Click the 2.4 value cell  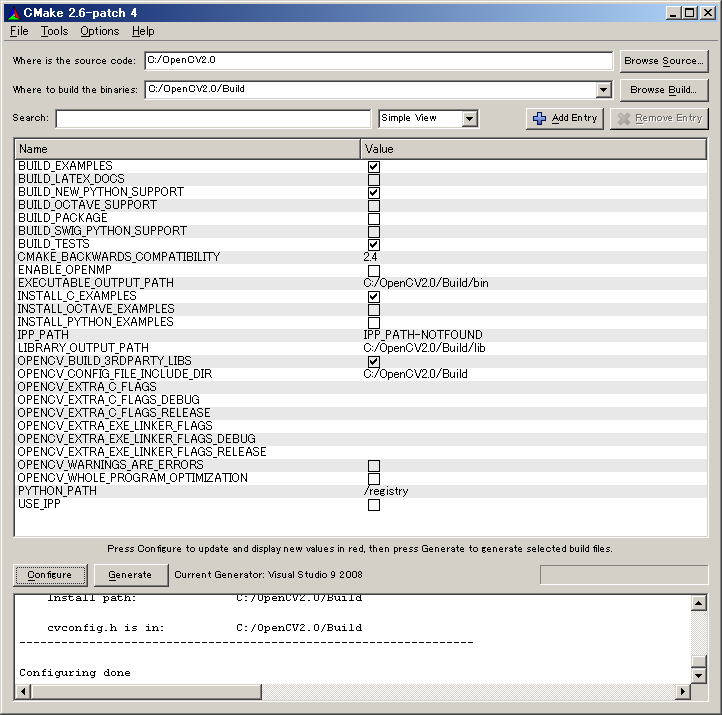click(370, 257)
